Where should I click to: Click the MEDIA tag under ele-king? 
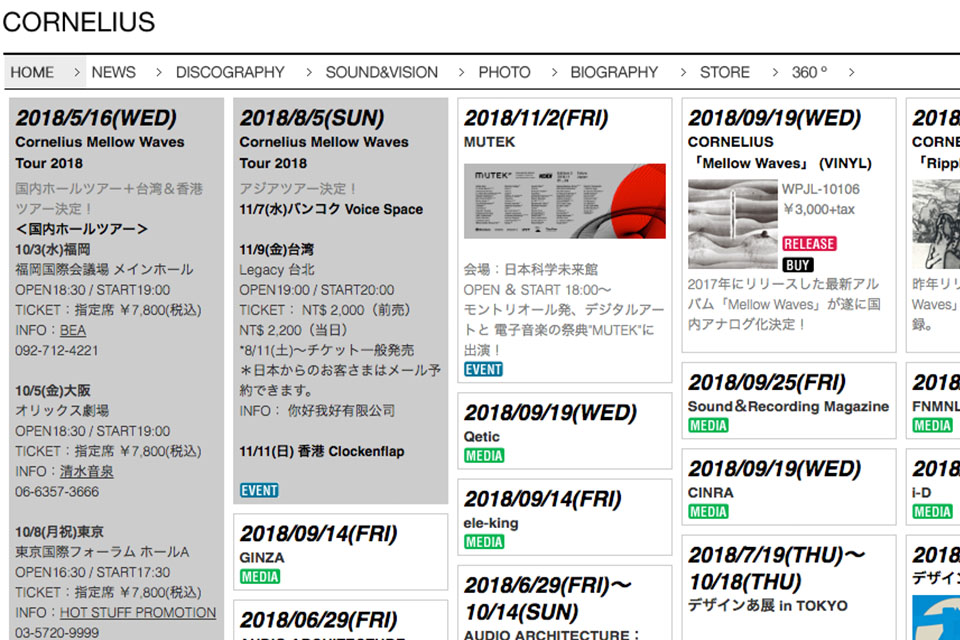tap(484, 542)
